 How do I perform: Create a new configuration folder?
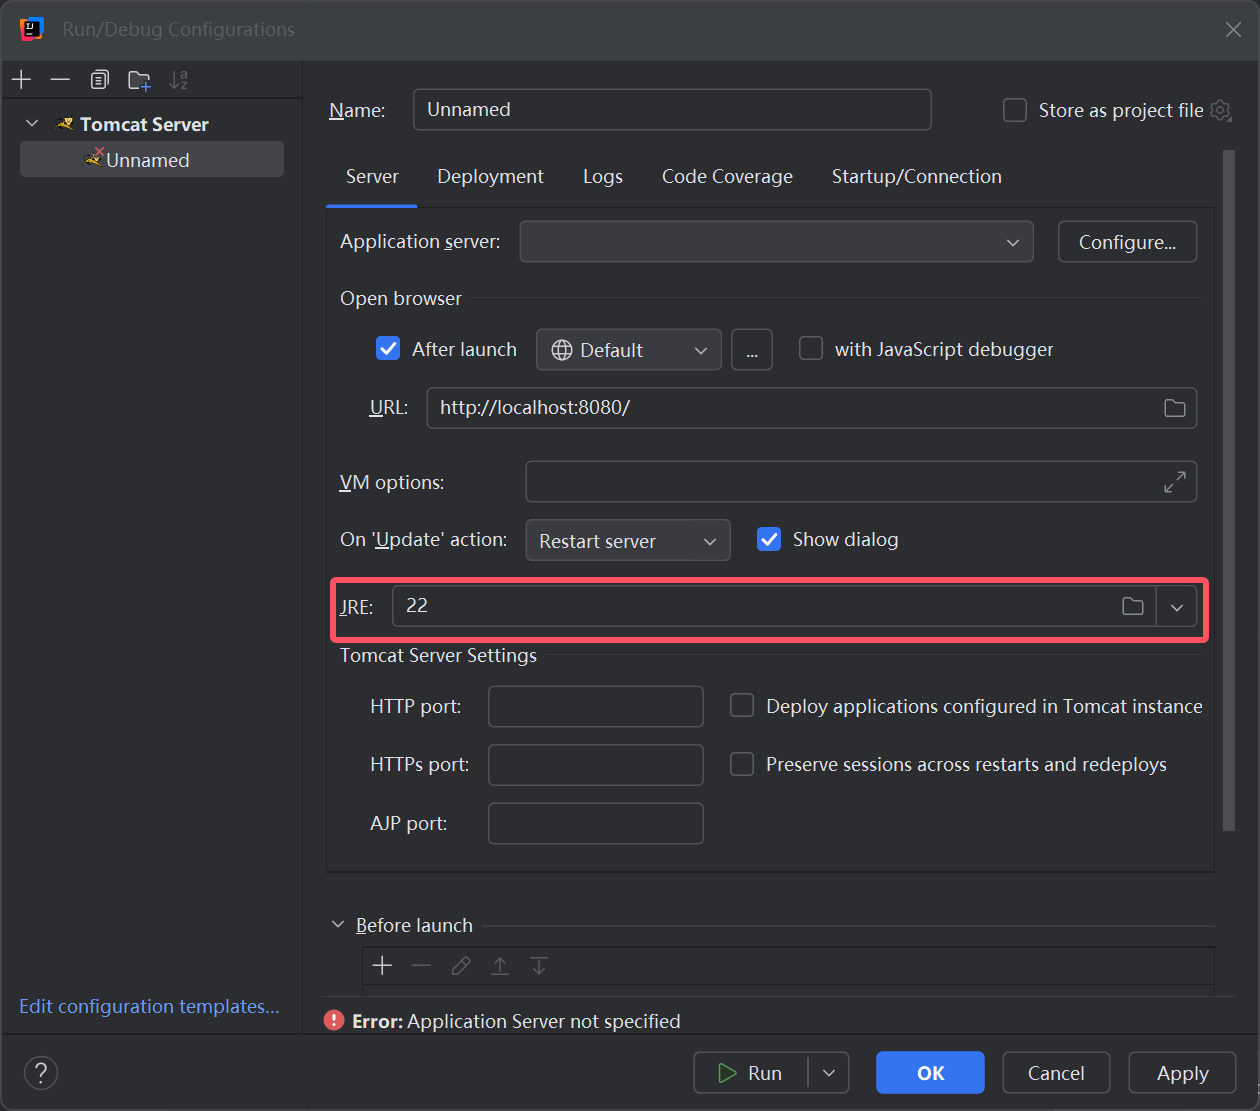pos(139,80)
